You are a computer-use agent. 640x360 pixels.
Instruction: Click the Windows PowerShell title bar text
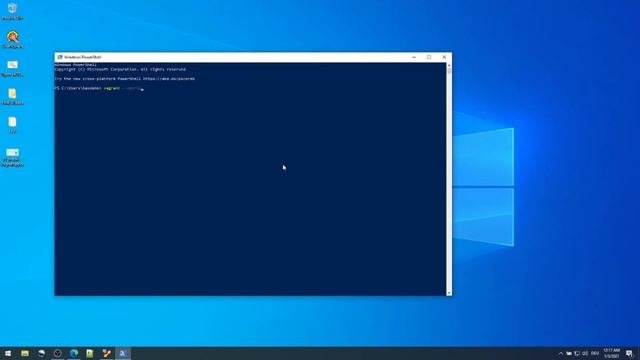coord(82,57)
